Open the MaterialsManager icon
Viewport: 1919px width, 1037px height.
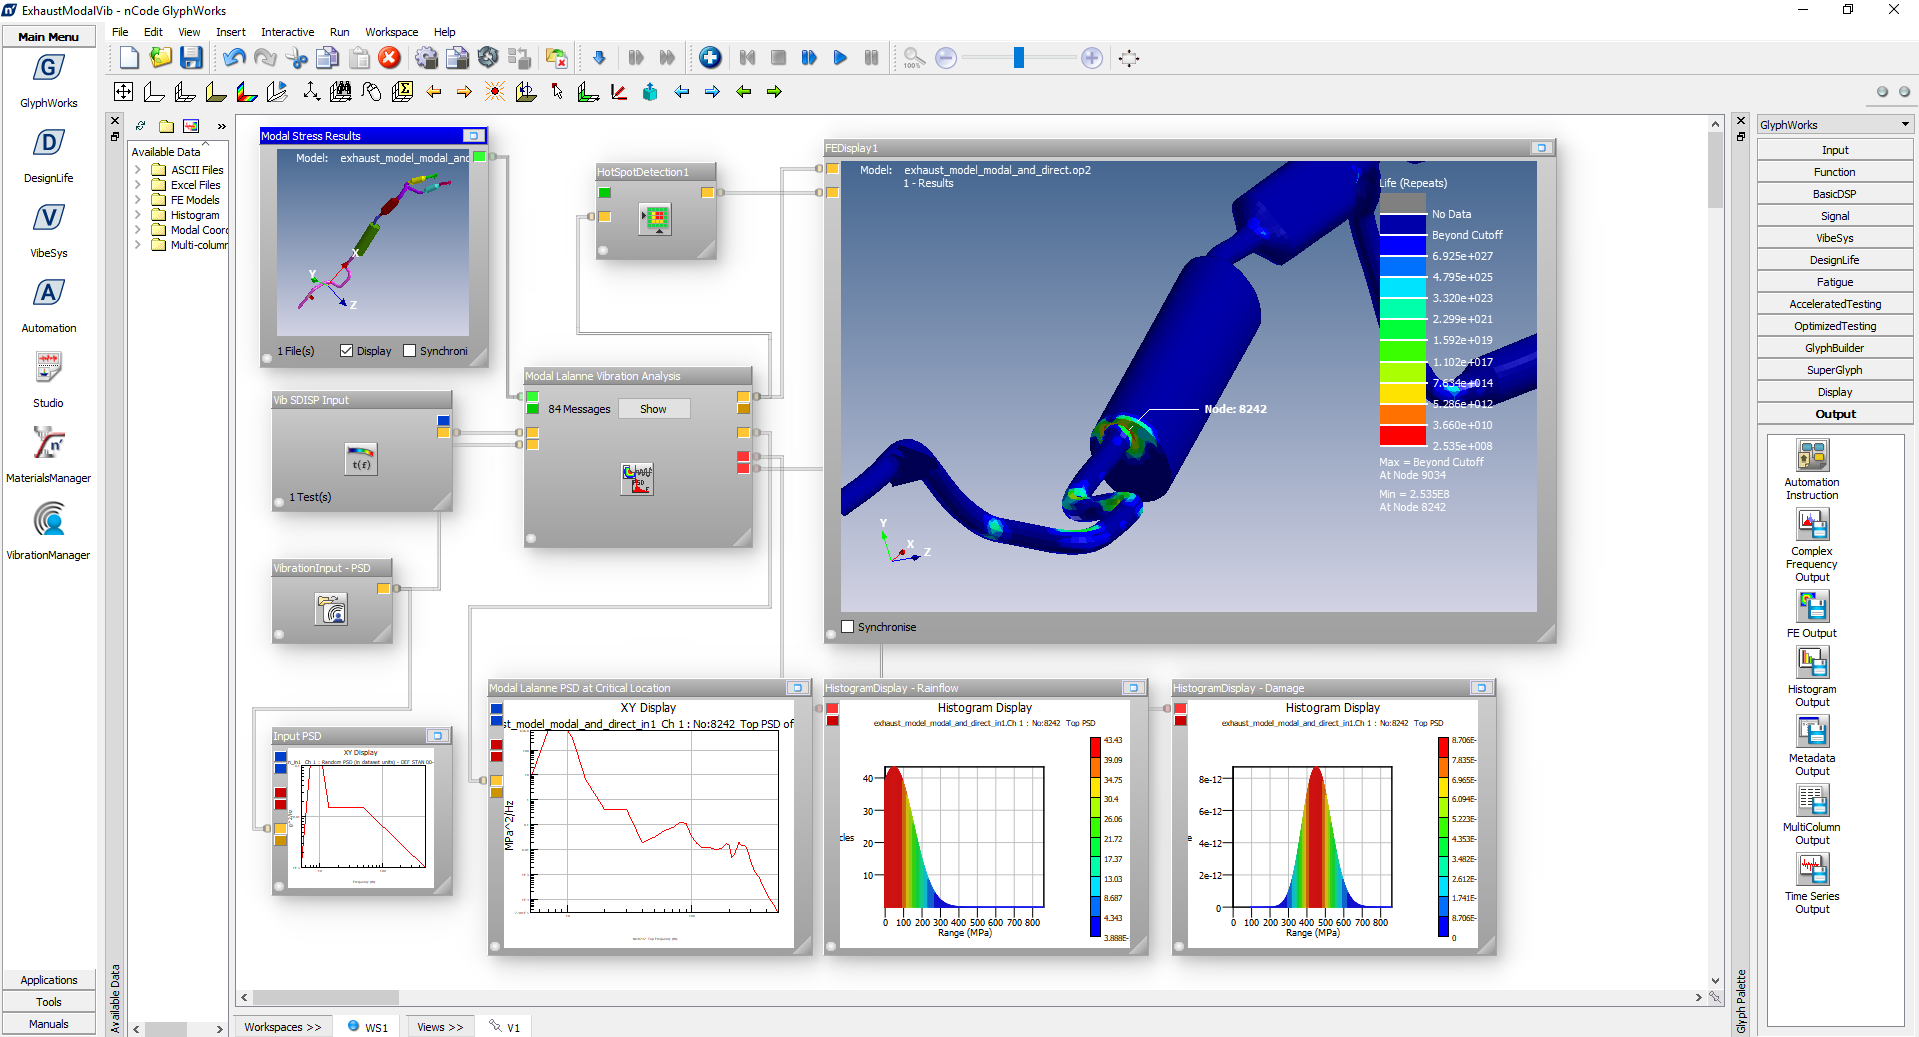click(x=48, y=443)
